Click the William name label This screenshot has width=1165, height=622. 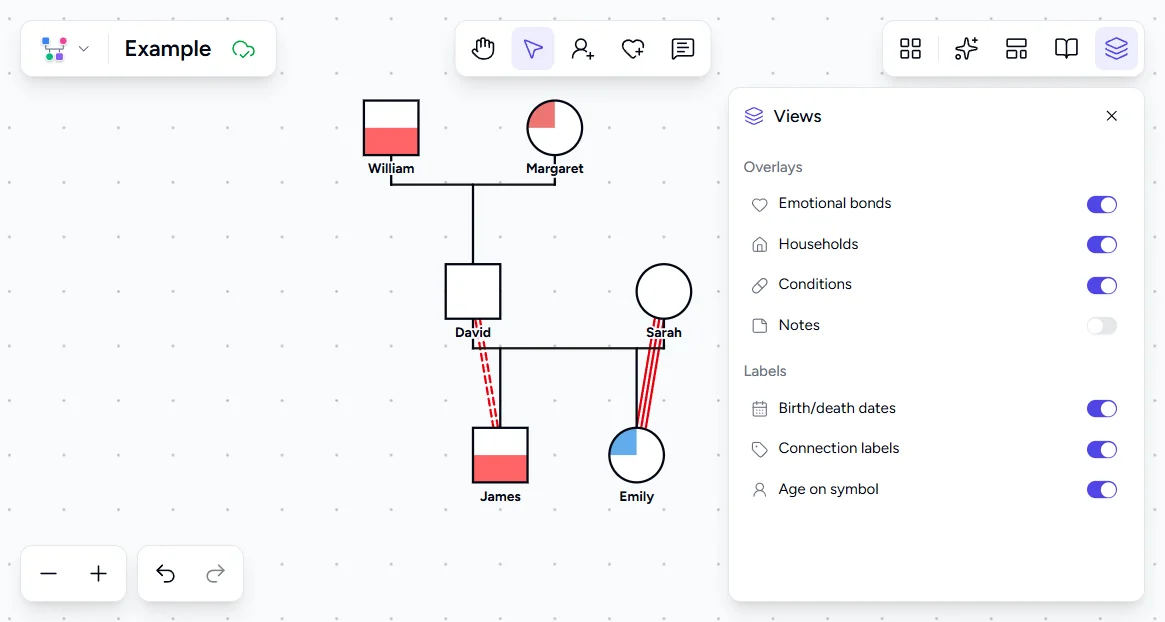point(391,169)
